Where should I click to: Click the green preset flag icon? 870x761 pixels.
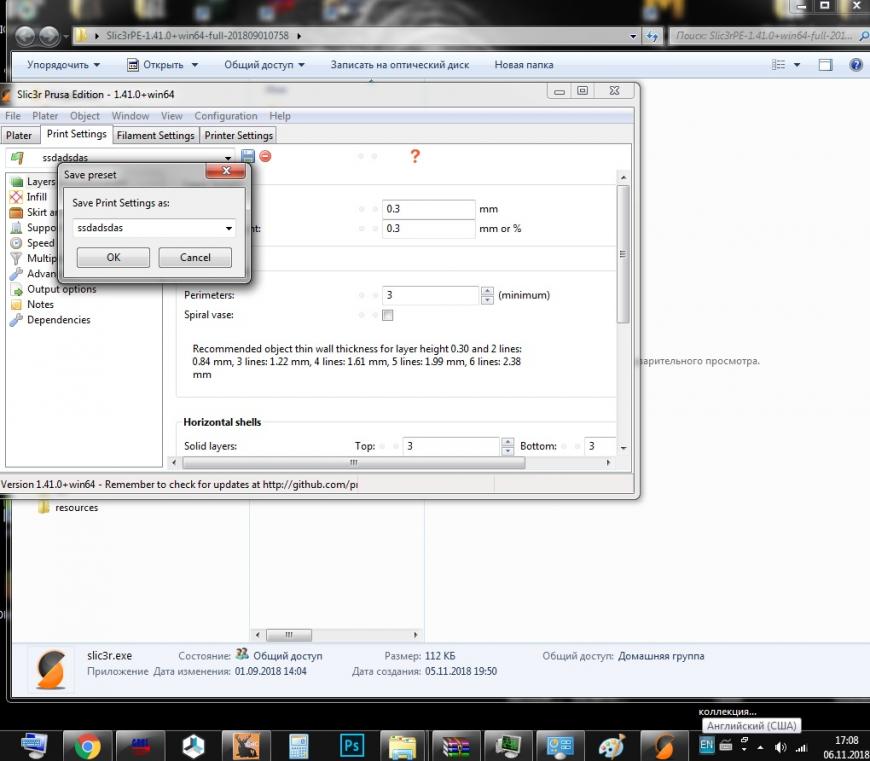(x=18, y=158)
